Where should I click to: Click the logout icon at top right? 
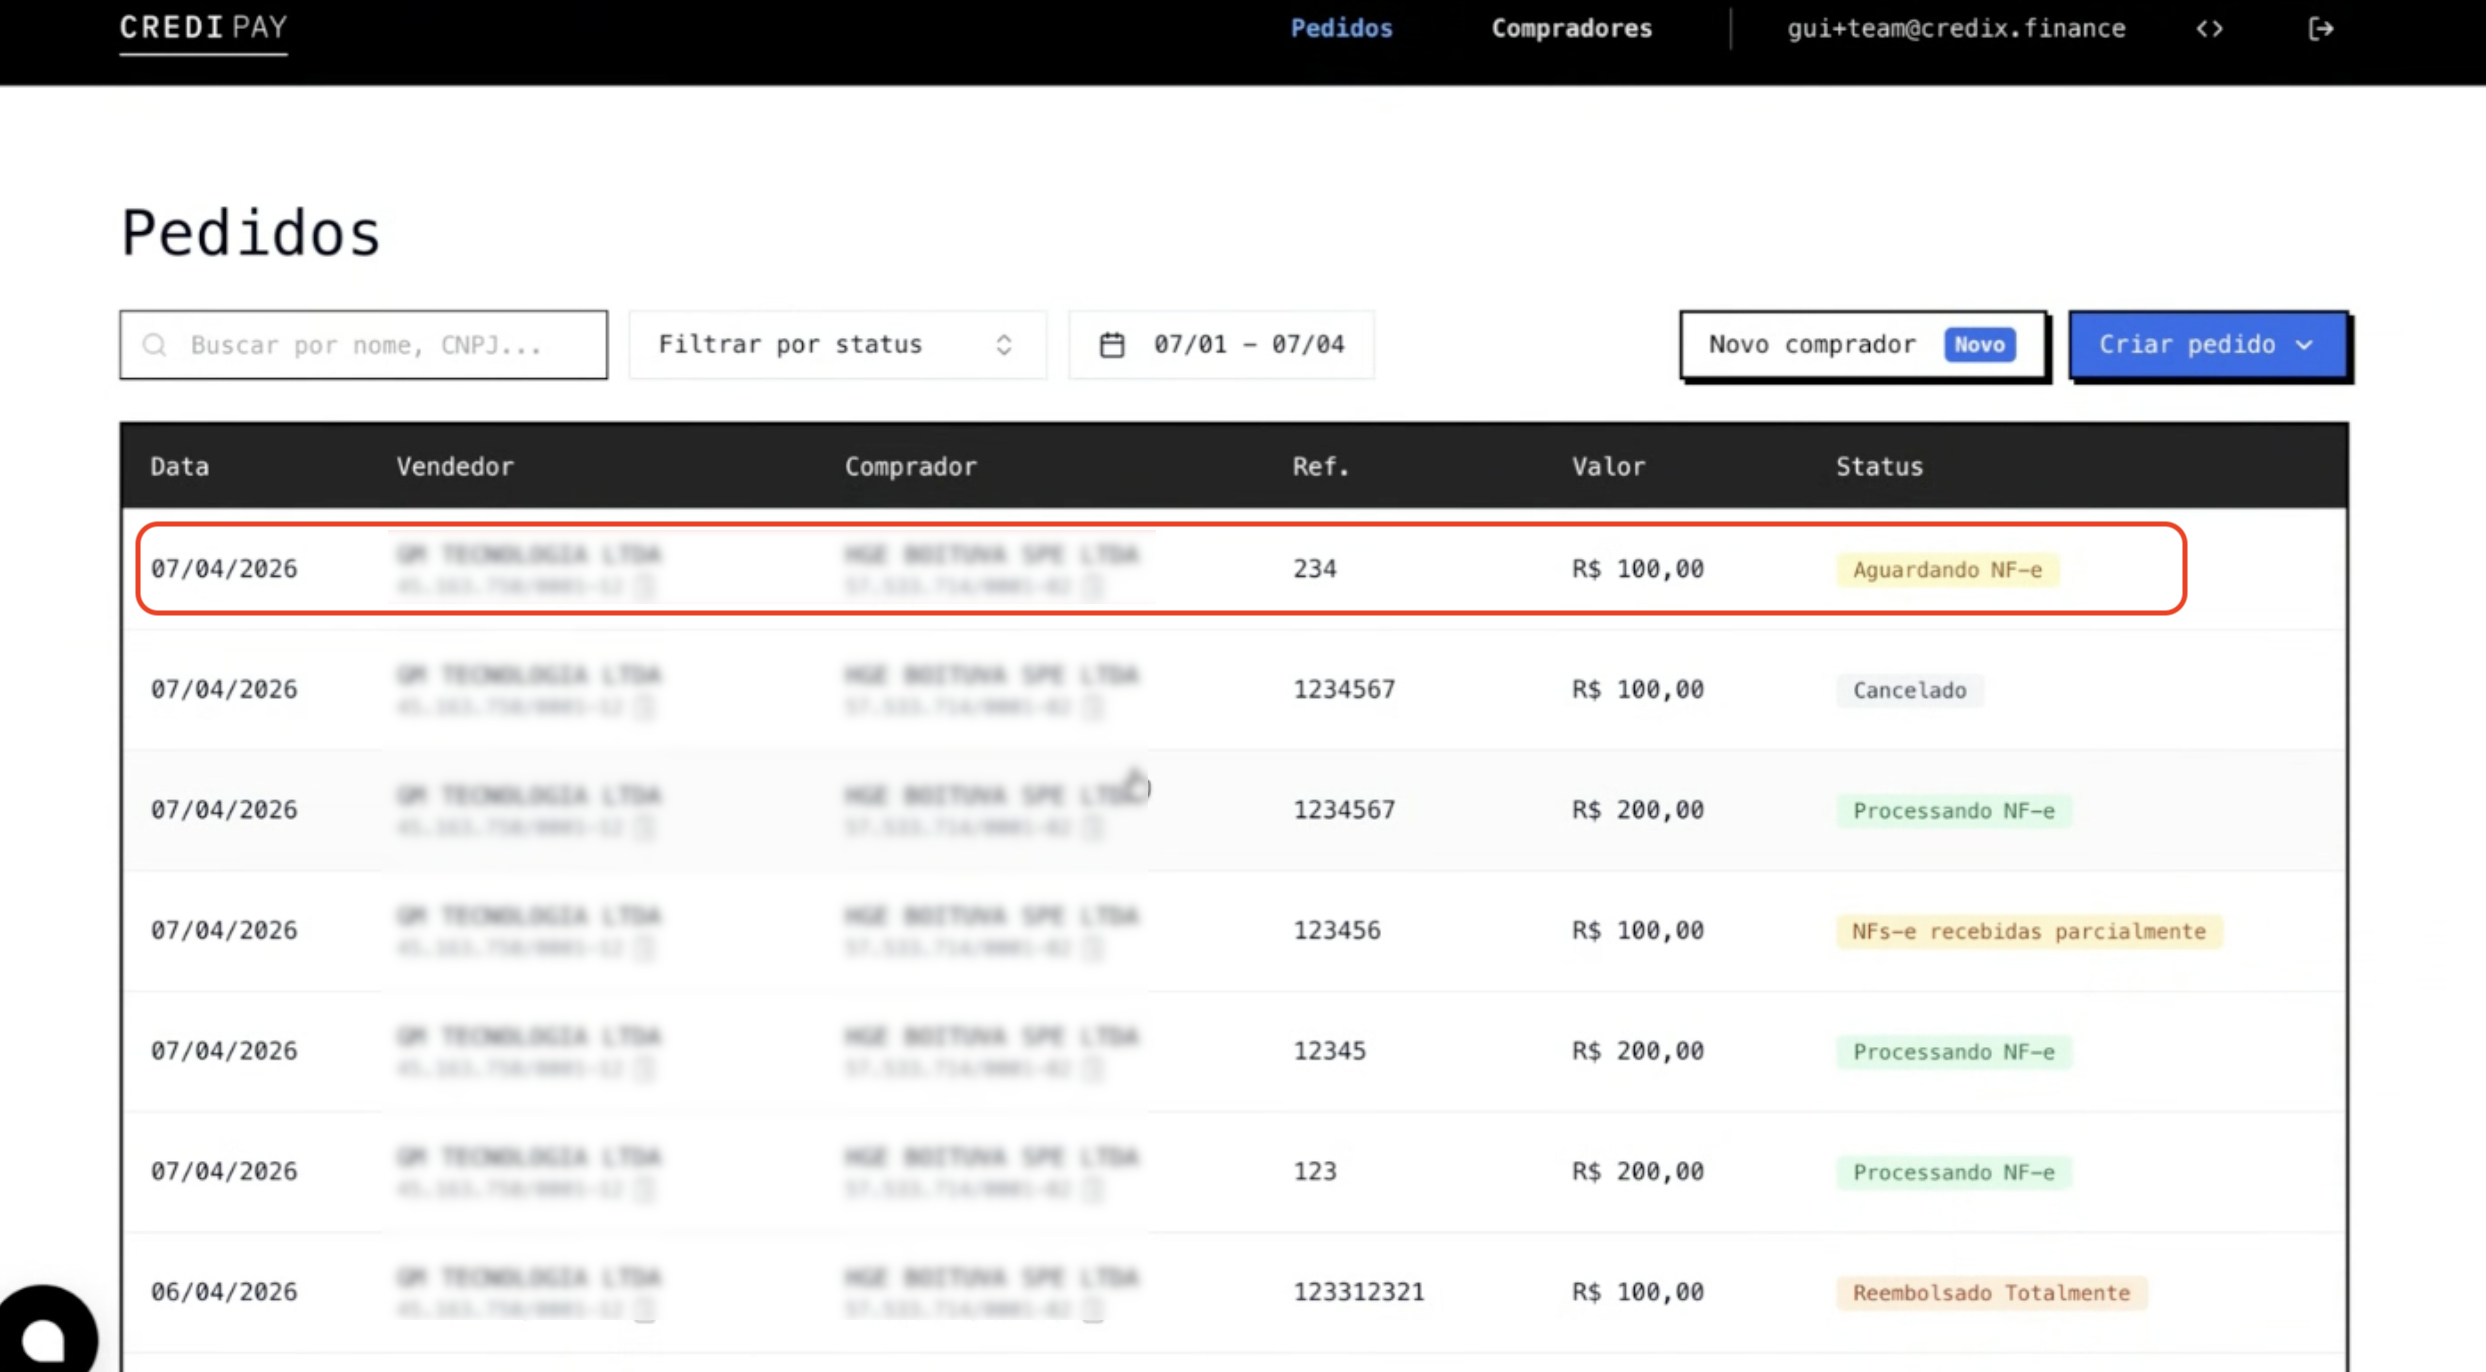tap(2320, 29)
